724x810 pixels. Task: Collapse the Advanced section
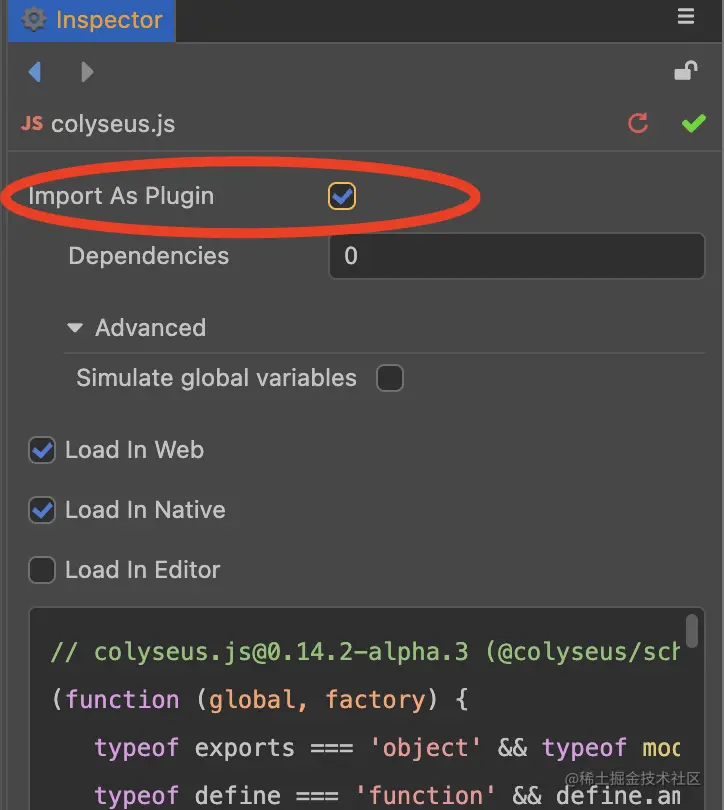click(75, 327)
